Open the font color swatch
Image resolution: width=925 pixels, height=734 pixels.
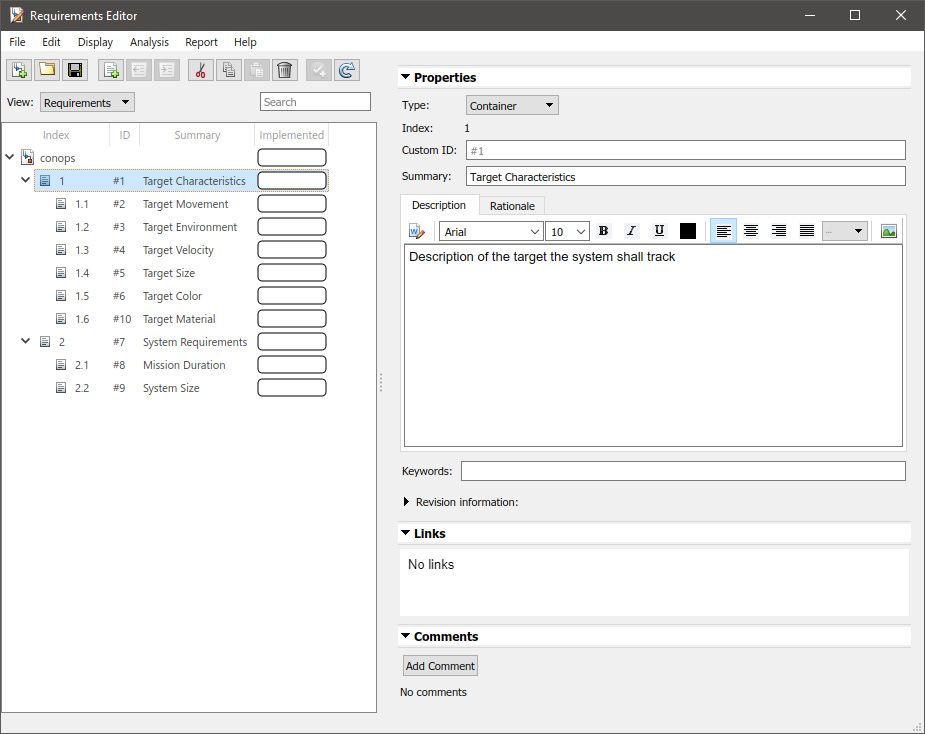687,230
